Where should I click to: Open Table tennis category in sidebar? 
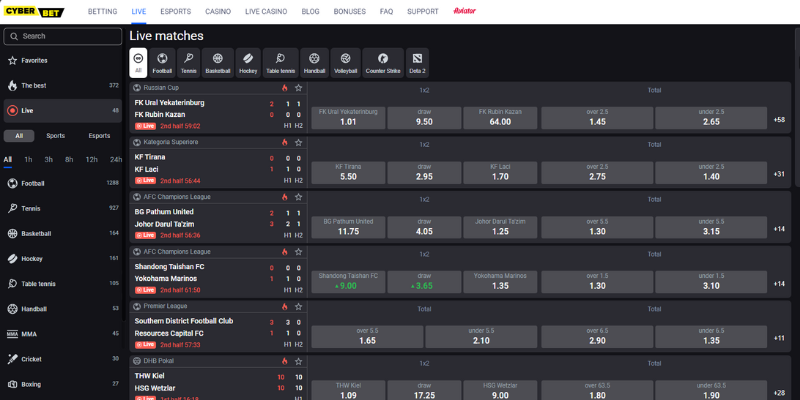[63, 284]
